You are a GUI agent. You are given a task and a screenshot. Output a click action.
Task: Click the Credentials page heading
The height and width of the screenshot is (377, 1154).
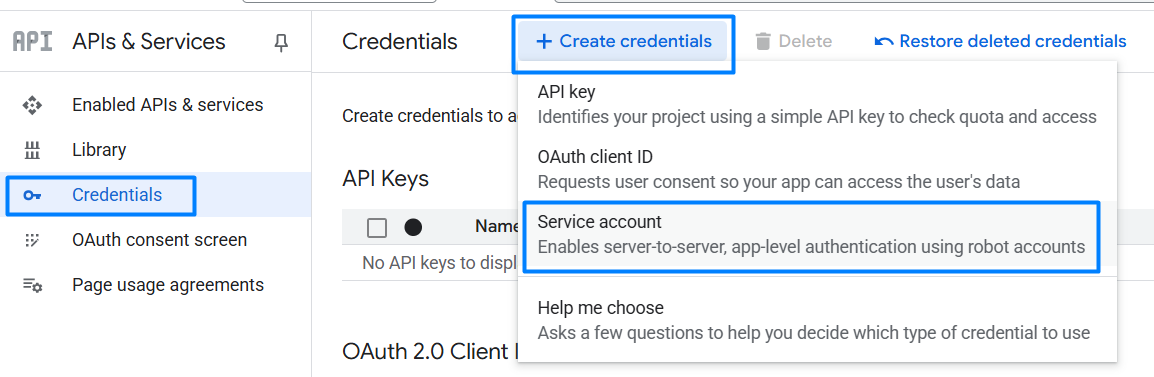(x=400, y=42)
